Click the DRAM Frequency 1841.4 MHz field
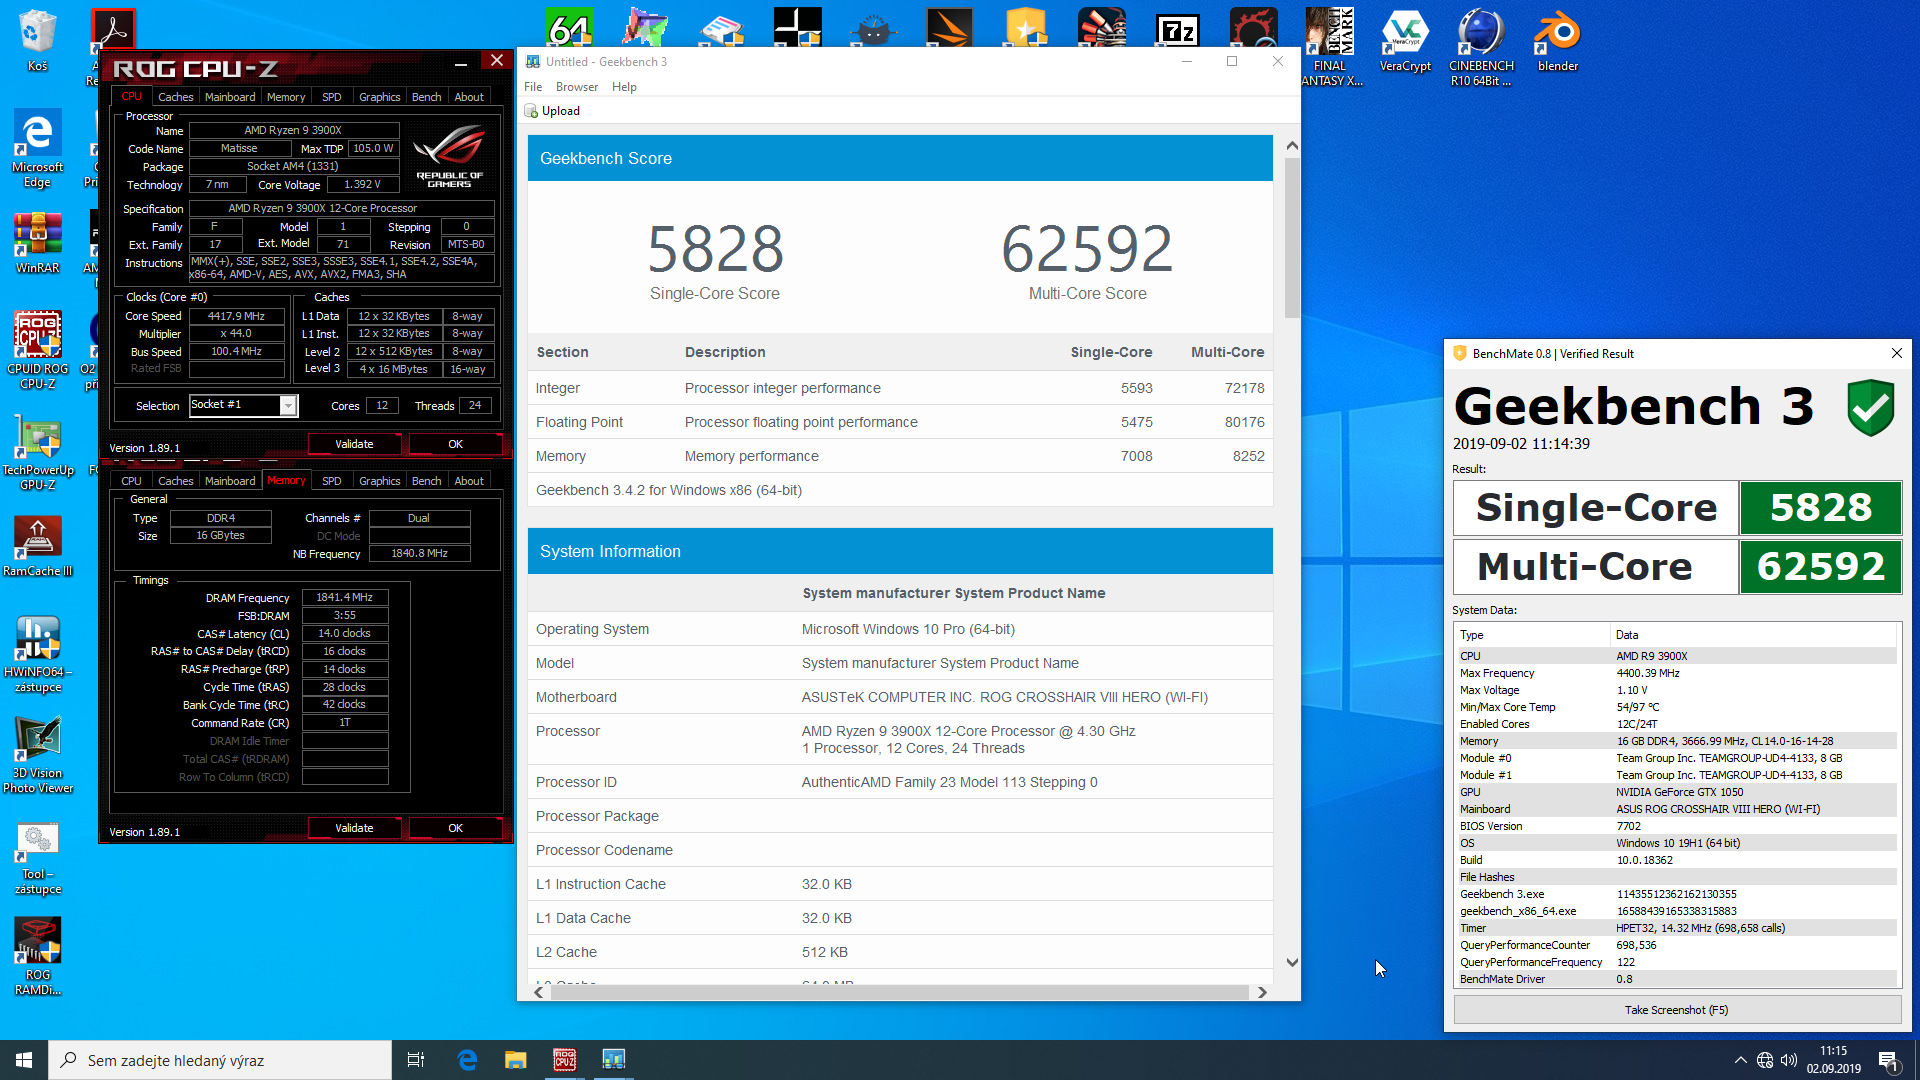 pos(345,597)
